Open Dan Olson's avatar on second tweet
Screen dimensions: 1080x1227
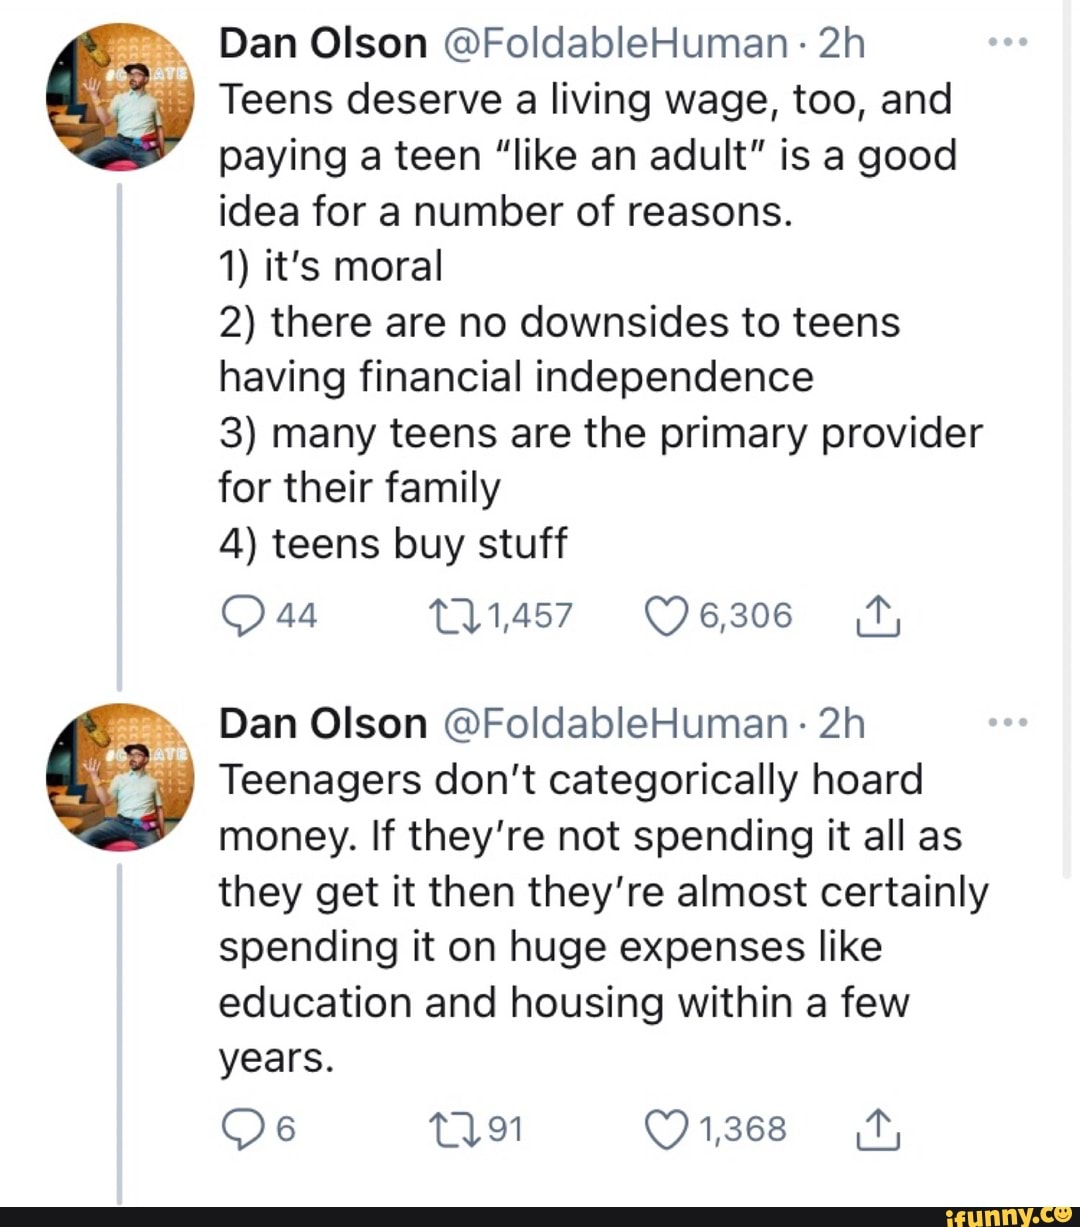(x=120, y=777)
